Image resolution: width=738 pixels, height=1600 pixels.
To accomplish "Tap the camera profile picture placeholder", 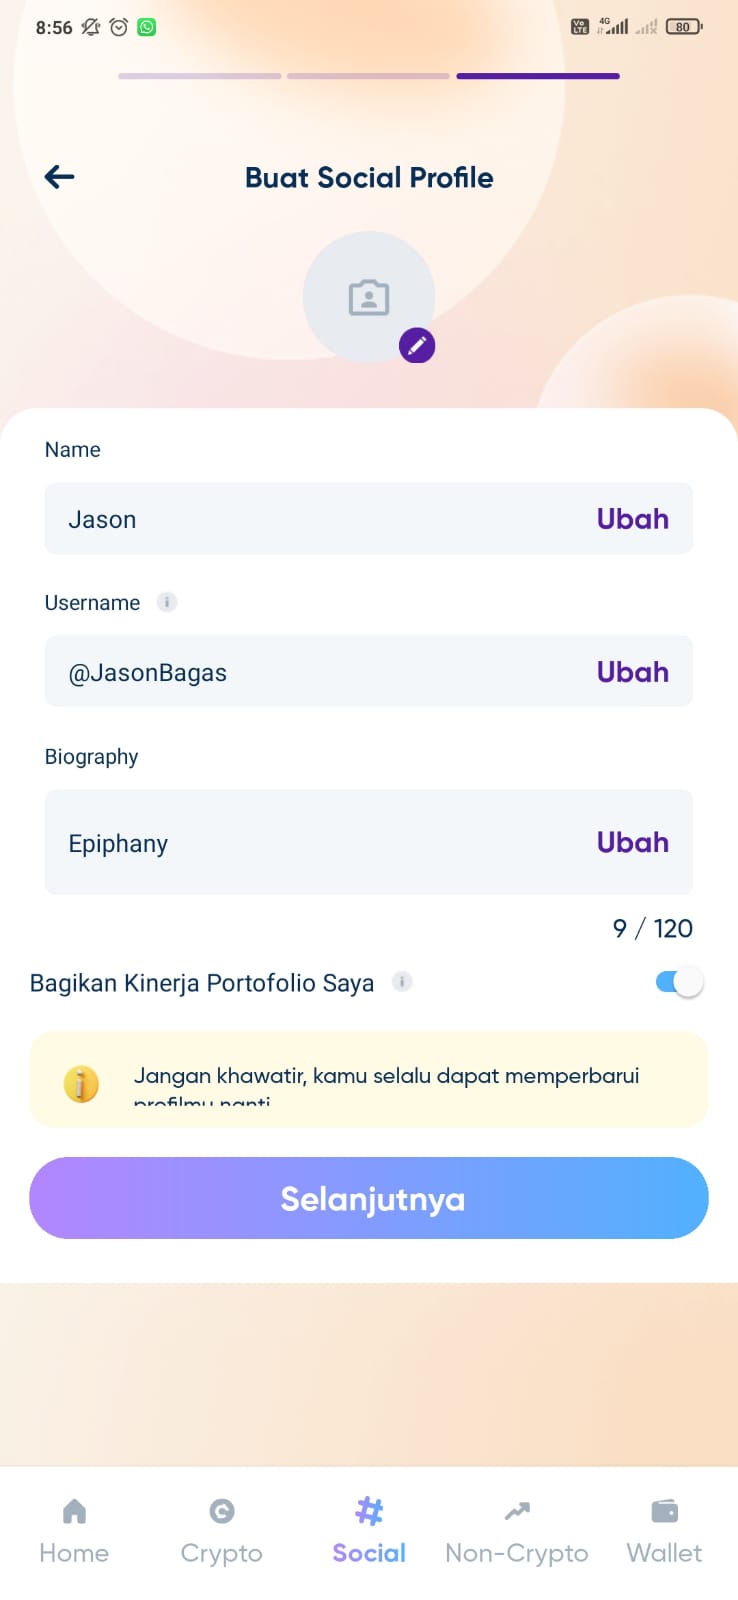I will coord(369,297).
